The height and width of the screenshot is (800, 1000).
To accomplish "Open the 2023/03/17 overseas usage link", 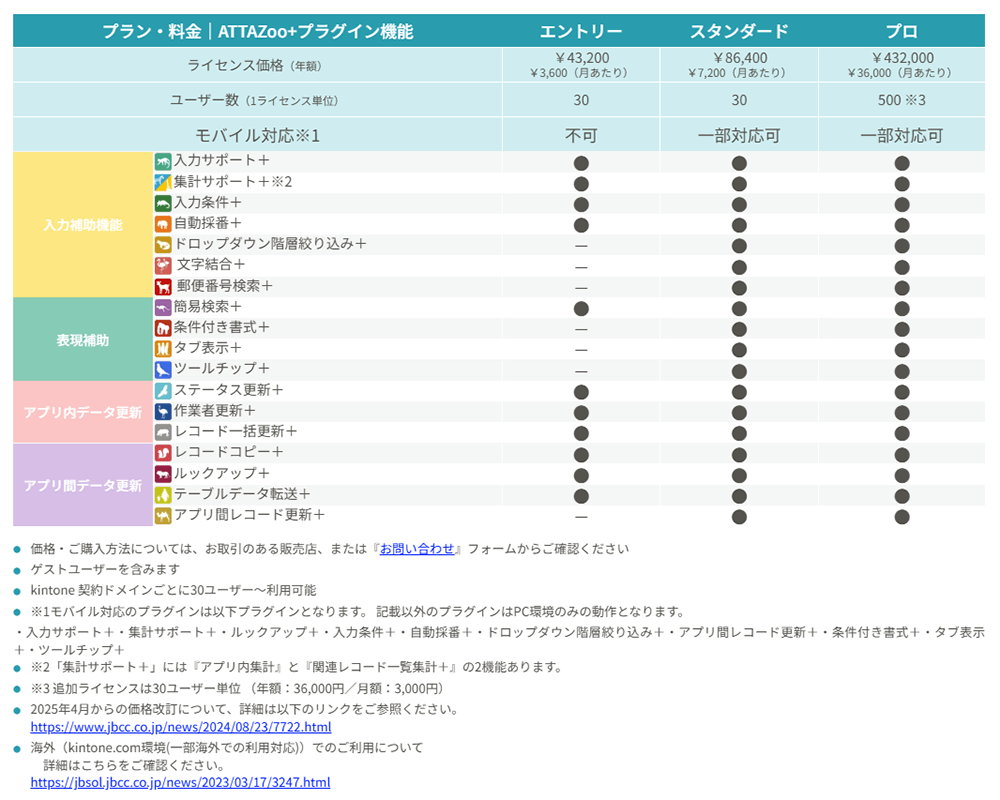I will pos(180,782).
